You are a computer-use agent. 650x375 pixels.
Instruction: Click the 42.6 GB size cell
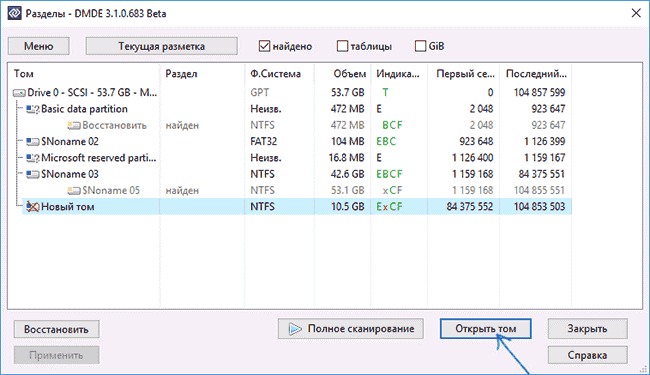(x=347, y=174)
